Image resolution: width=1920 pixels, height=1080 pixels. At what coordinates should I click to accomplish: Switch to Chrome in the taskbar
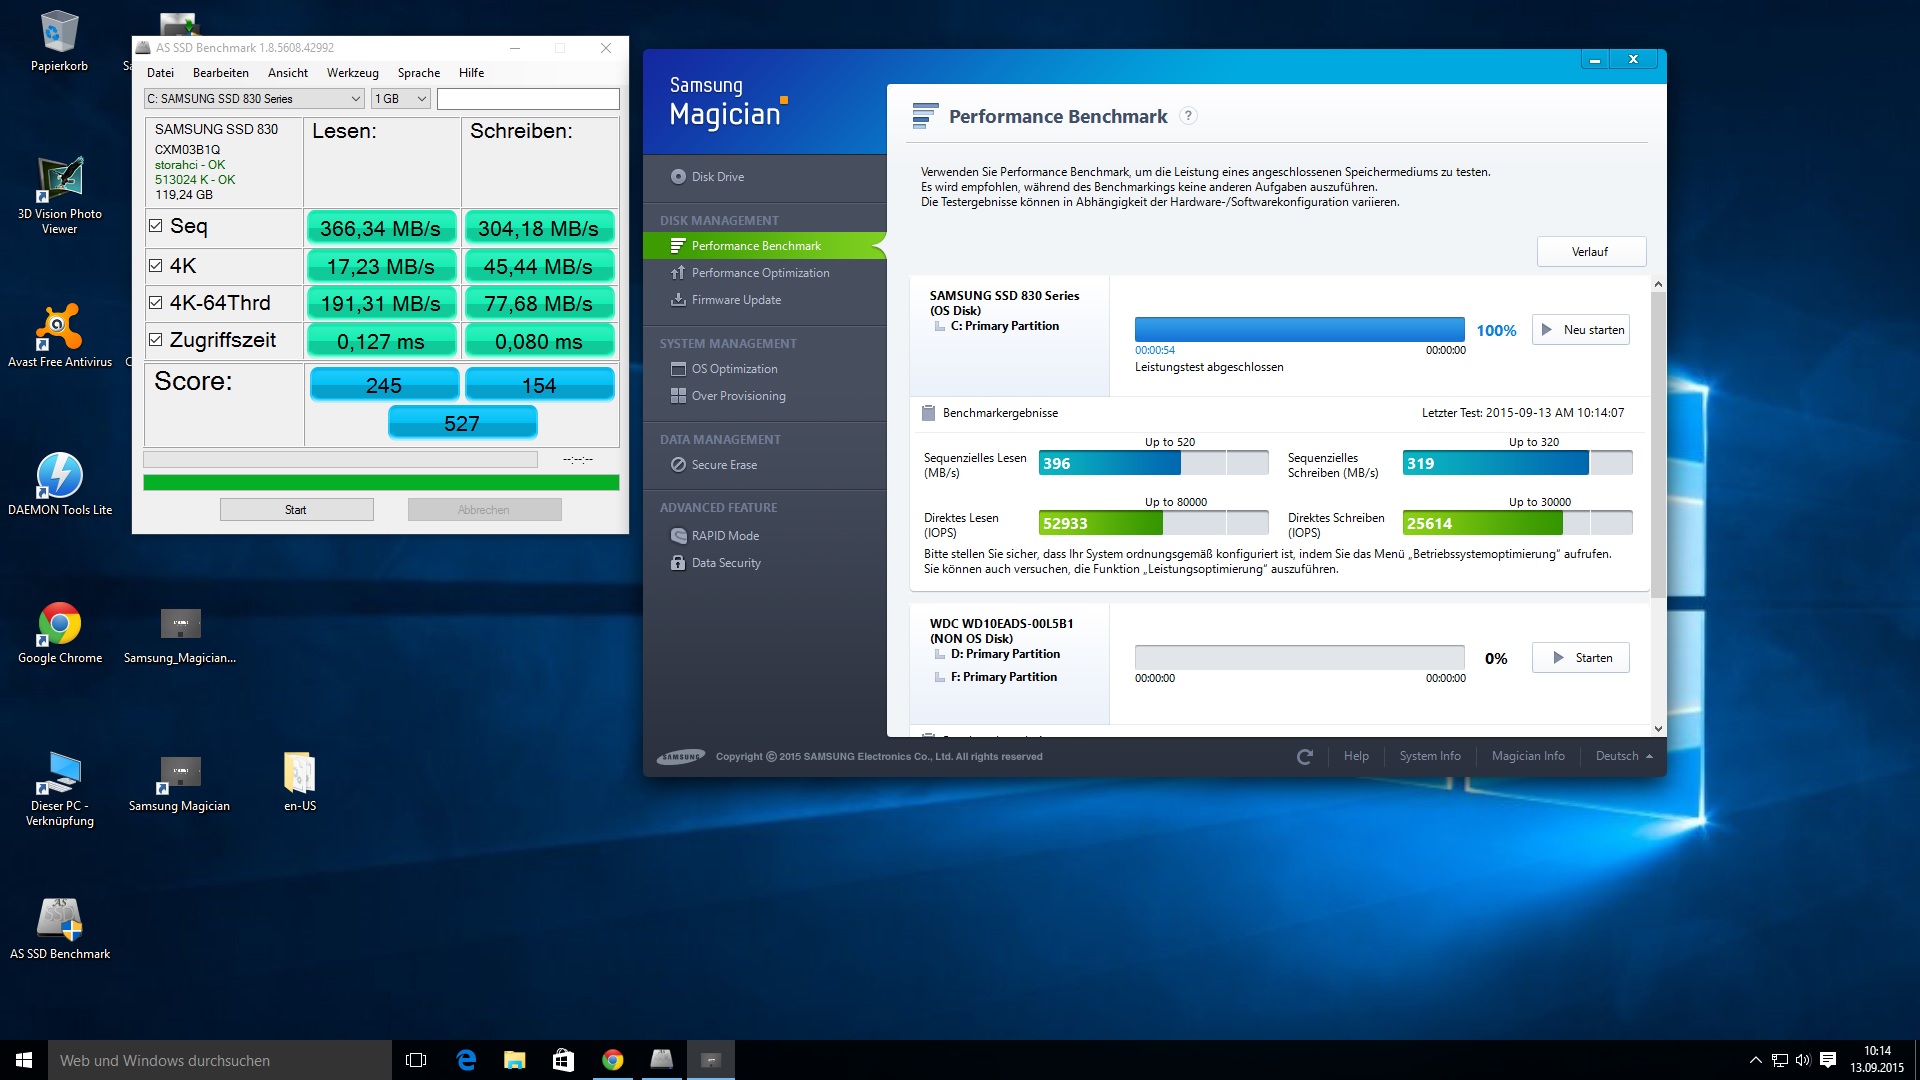coord(613,1060)
